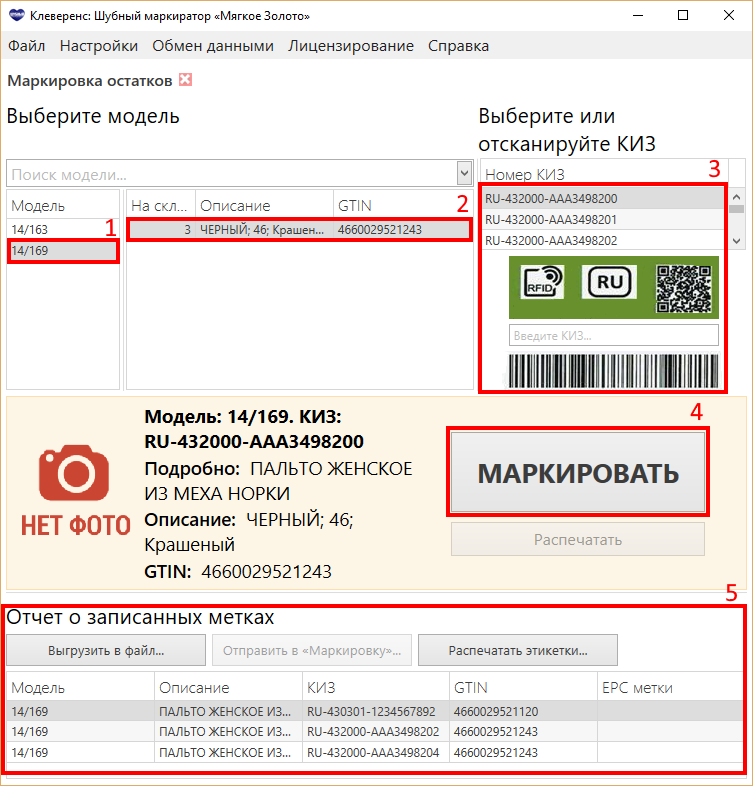This screenshot has width=753, height=786.
Task: Open the Обмен данными menu
Action: pos(213,46)
